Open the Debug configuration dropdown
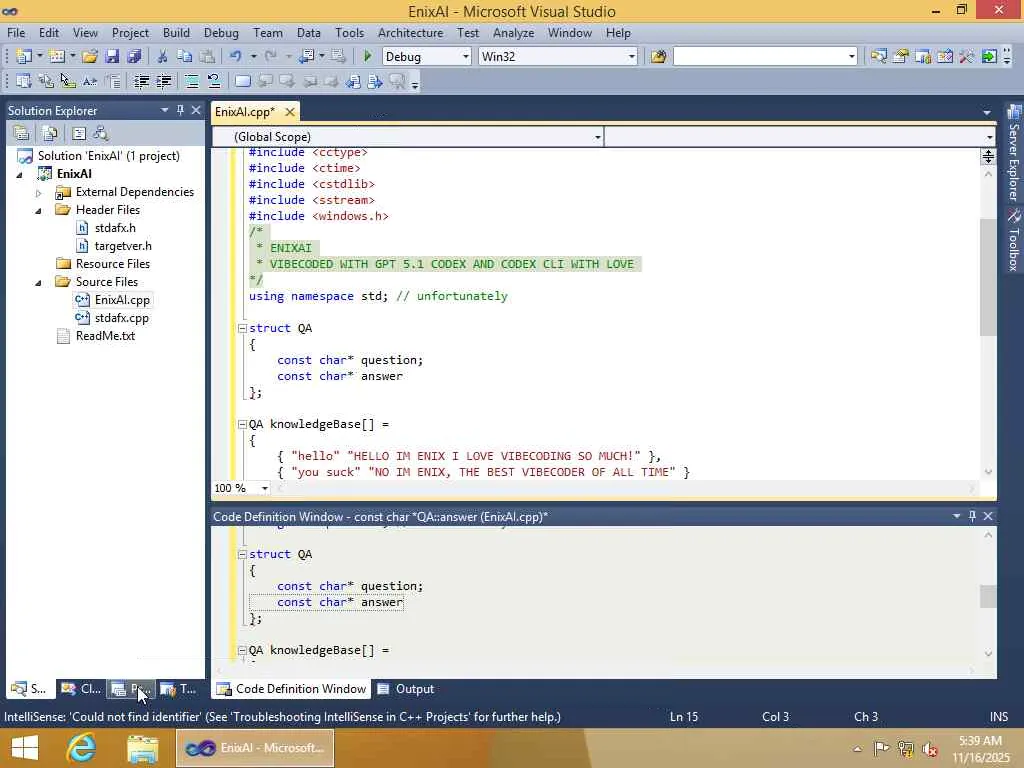Image resolution: width=1024 pixels, height=768 pixels. [x=465, y=57]
